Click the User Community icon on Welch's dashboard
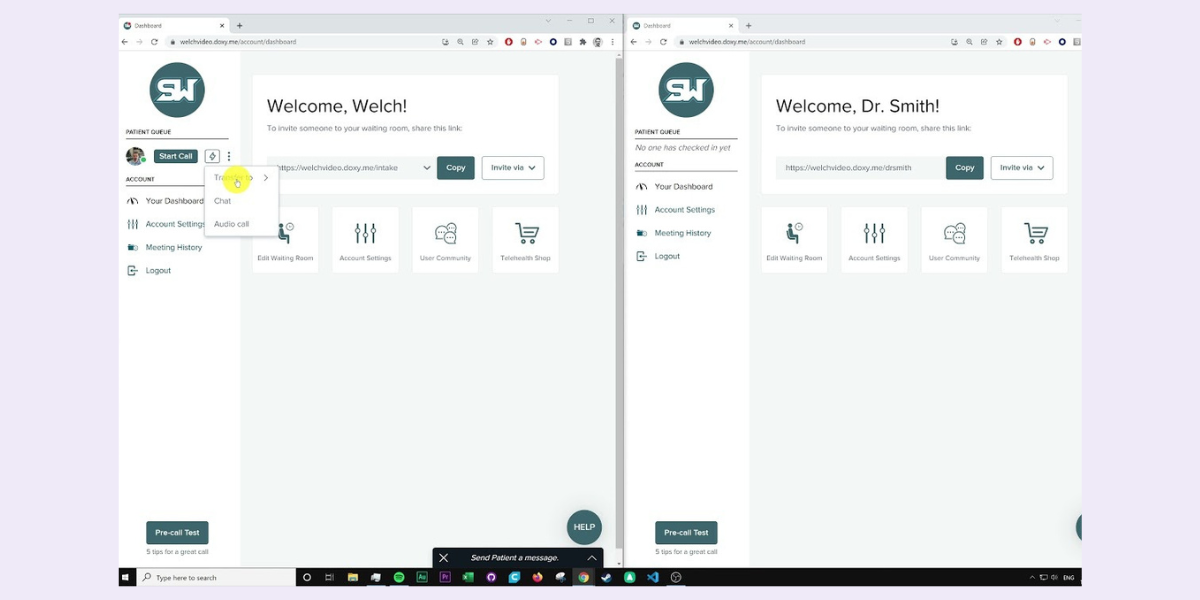 (445, 239)
